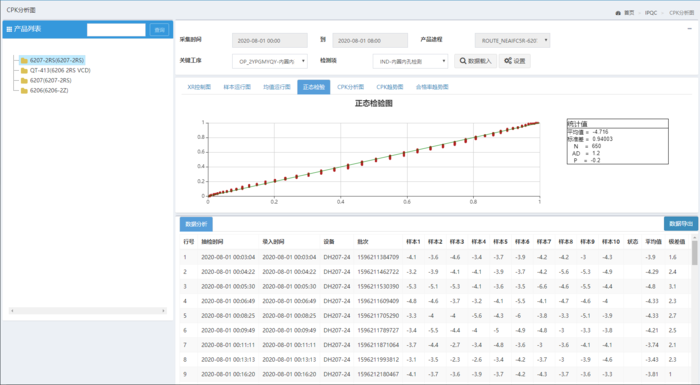Click folder icon of 6207-2RS(6207-2RS)
This screenshot has height=385, width=700.
tap(24, 60)
